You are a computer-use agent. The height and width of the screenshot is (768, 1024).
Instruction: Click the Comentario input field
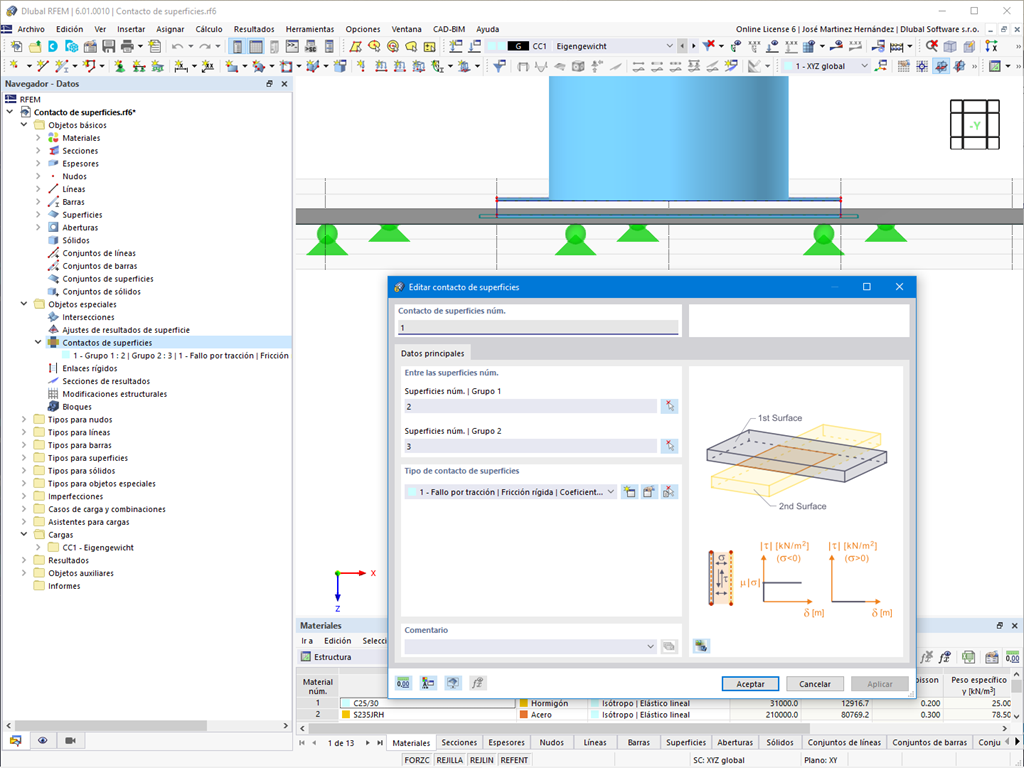[530, 647]
